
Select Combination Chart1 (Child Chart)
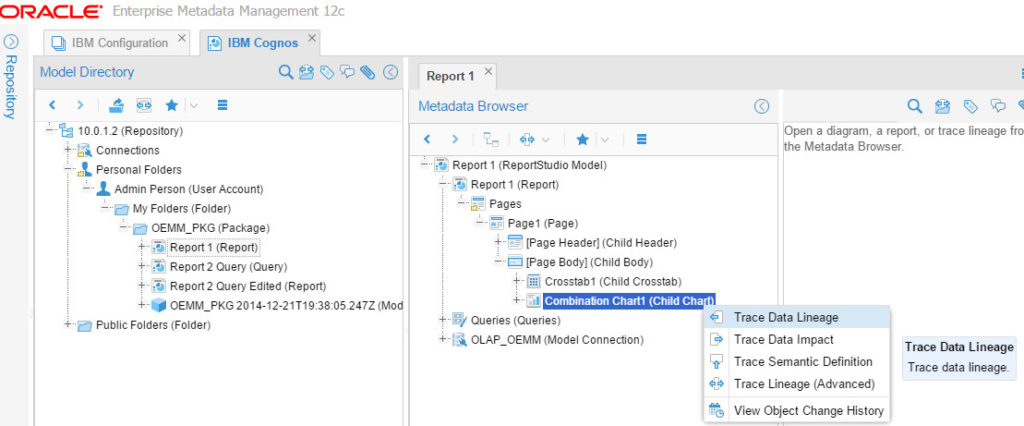point(629,301)
